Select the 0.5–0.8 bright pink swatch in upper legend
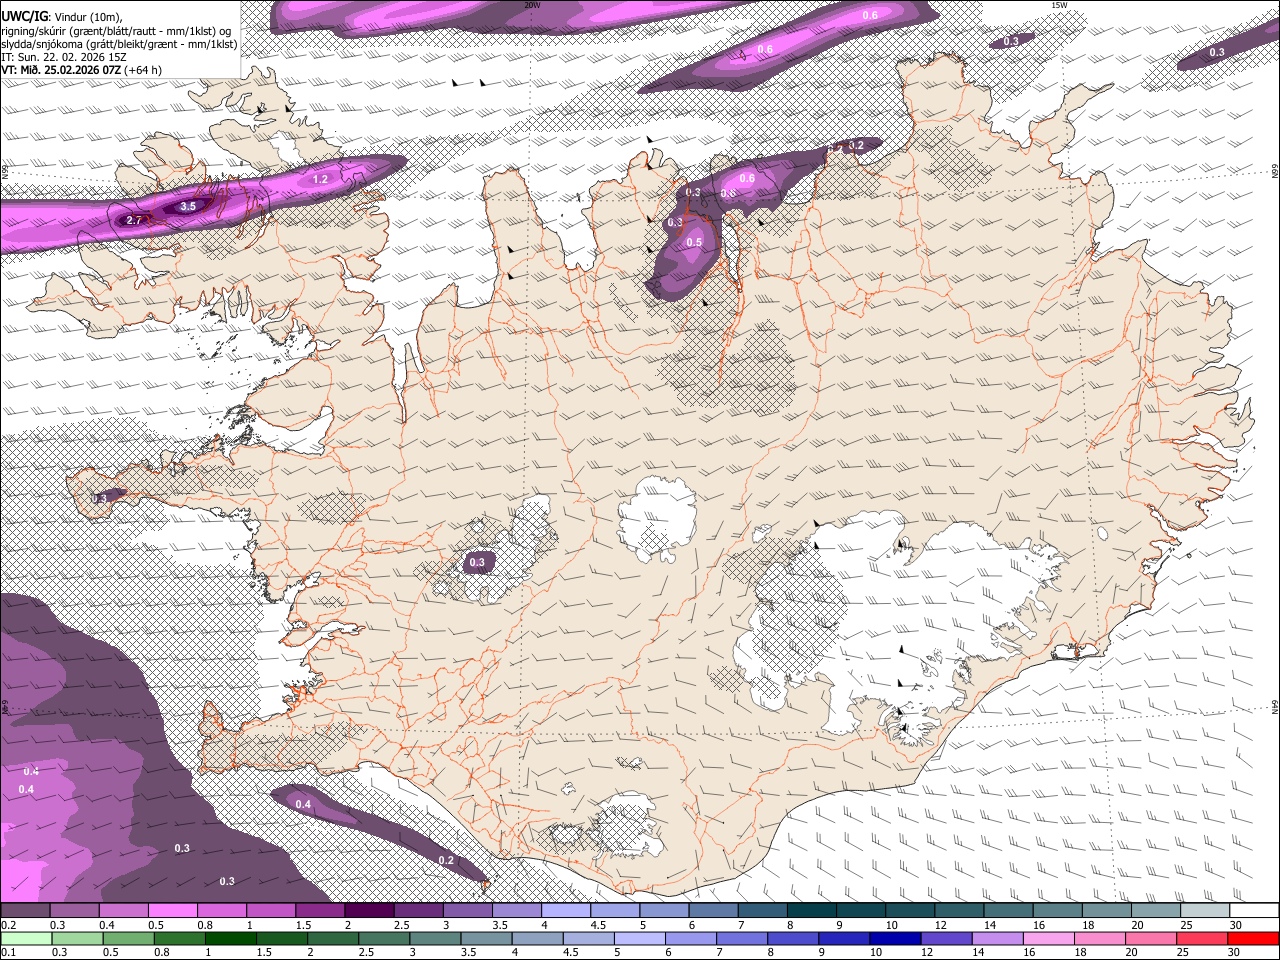The width and height of the screenshot is (1280, 960). [172, 911]
